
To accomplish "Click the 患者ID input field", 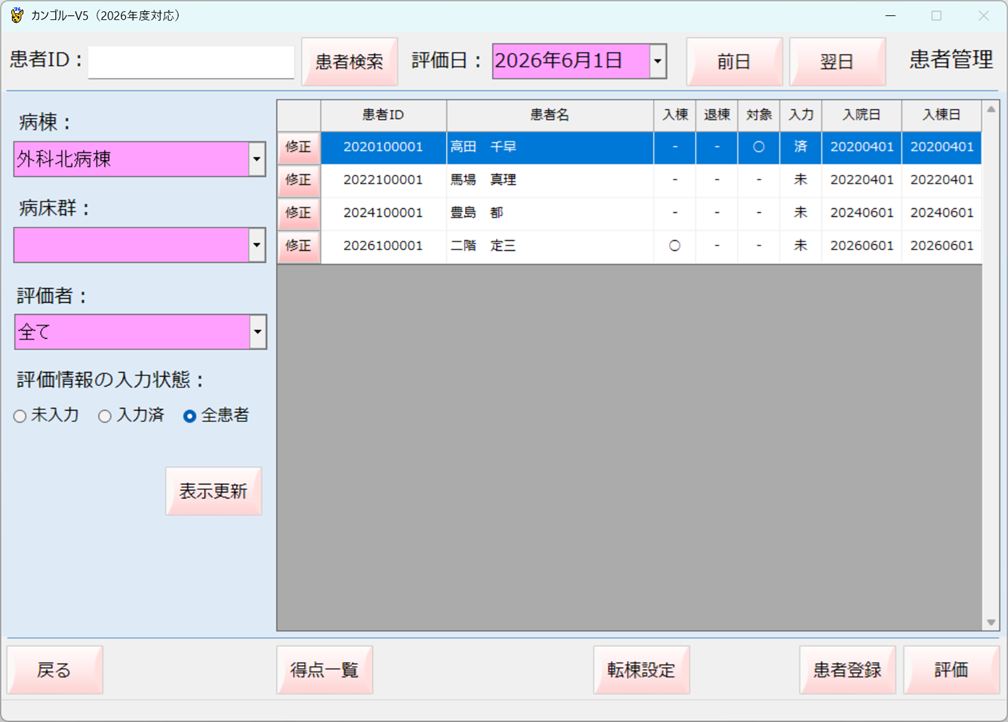I will (191, 62).
